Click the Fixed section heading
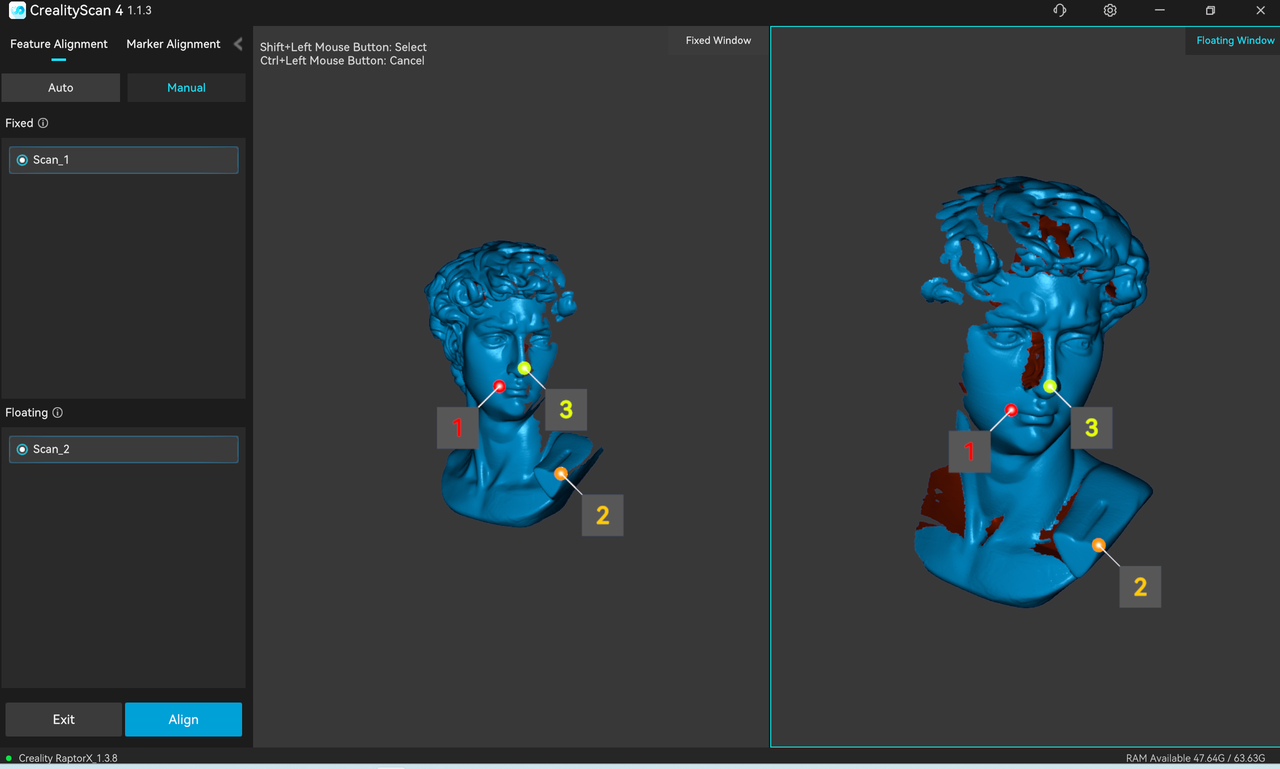 [x=19, y=123]
